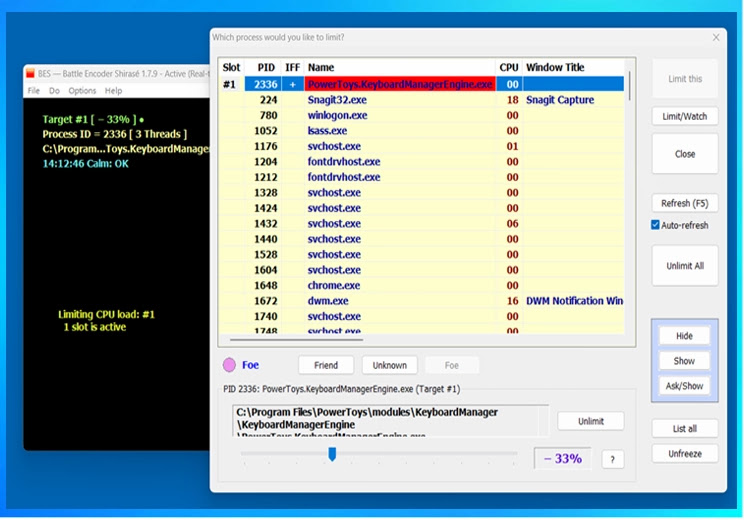Open the Options menu in BES window
744x520 pixels.
[82, 91]
